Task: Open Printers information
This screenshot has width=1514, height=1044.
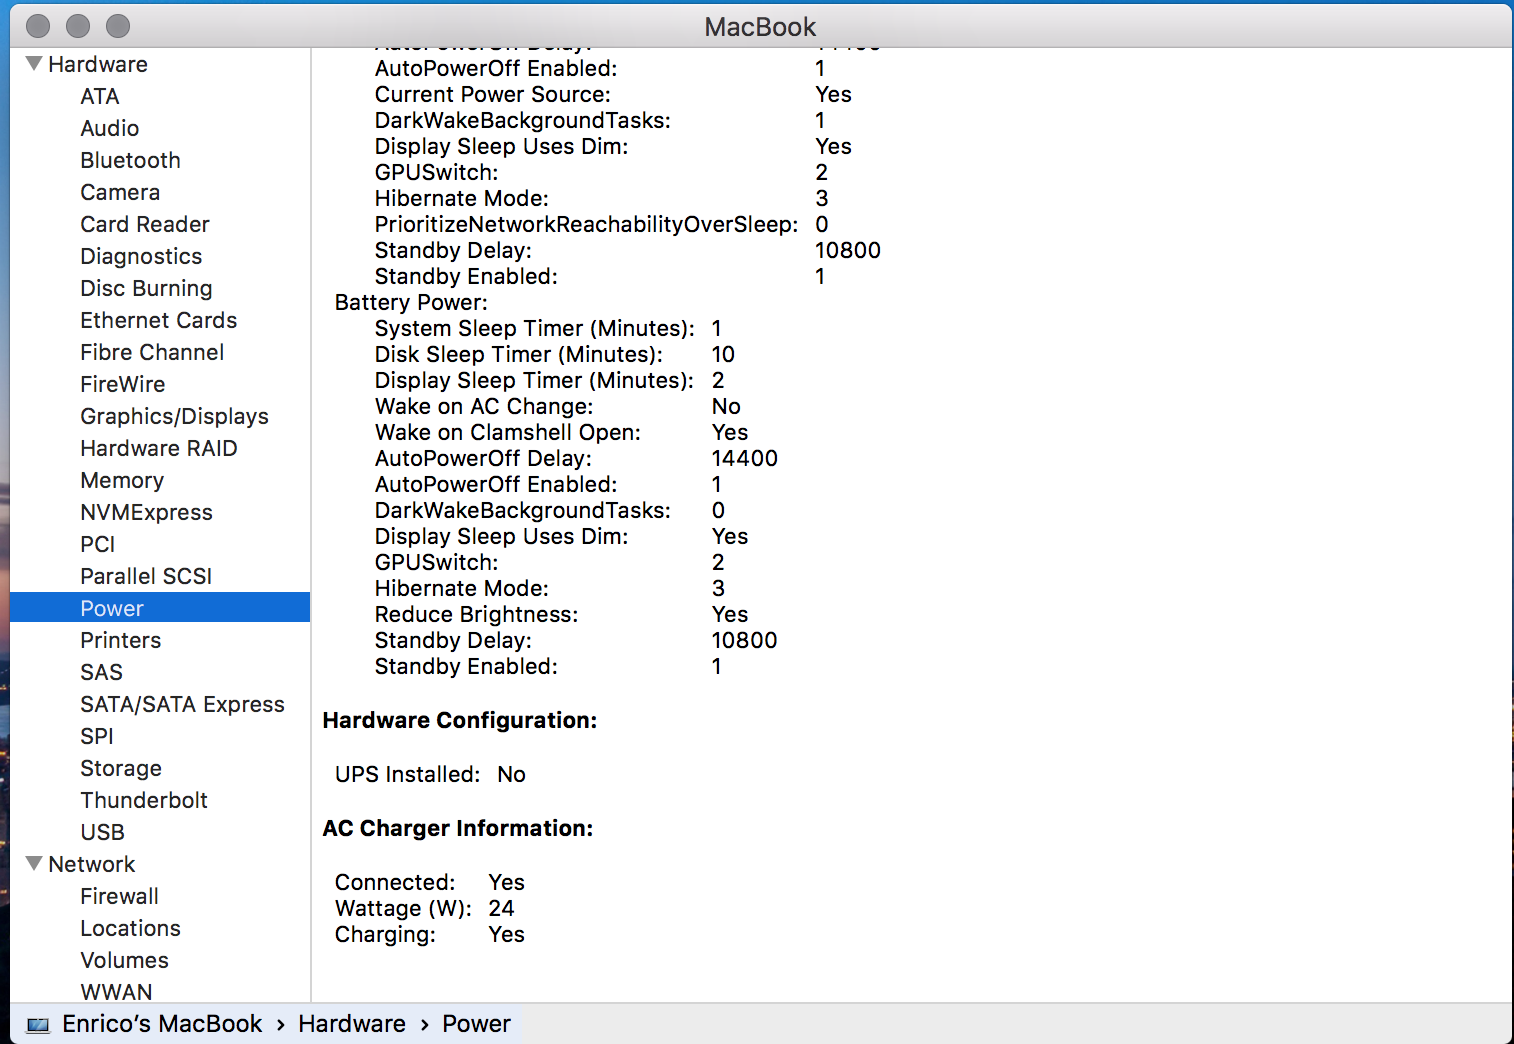Action: click(121, 641)
